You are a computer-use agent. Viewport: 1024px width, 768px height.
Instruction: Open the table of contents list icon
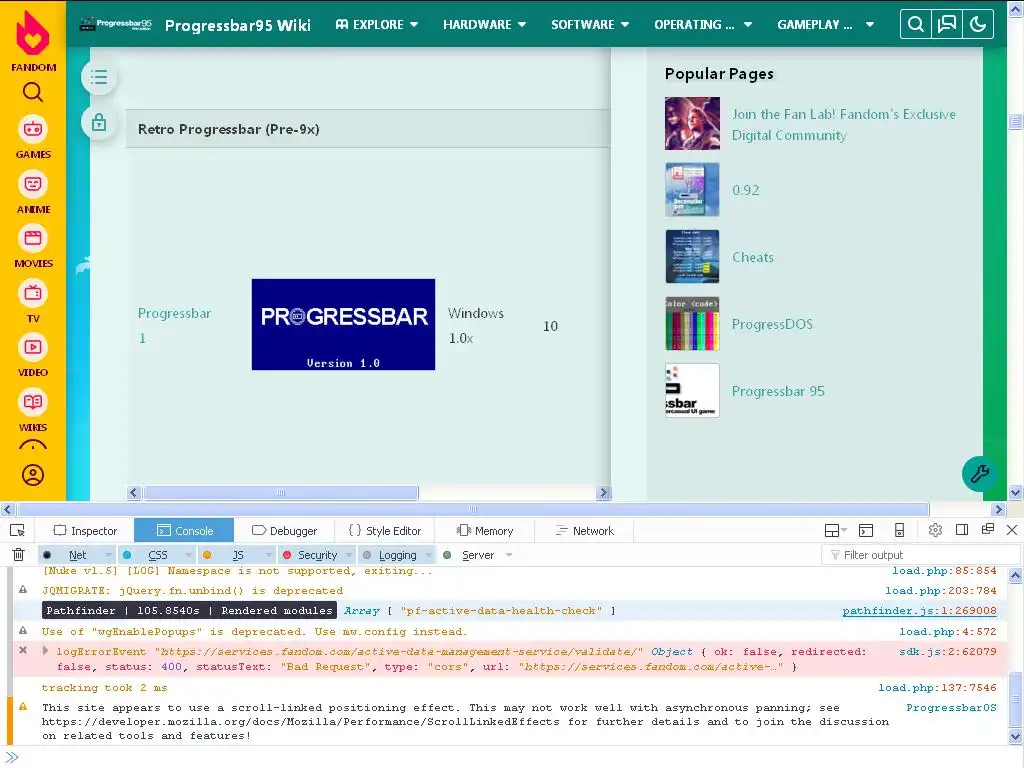pyautogui.click(x=99, y=77)
